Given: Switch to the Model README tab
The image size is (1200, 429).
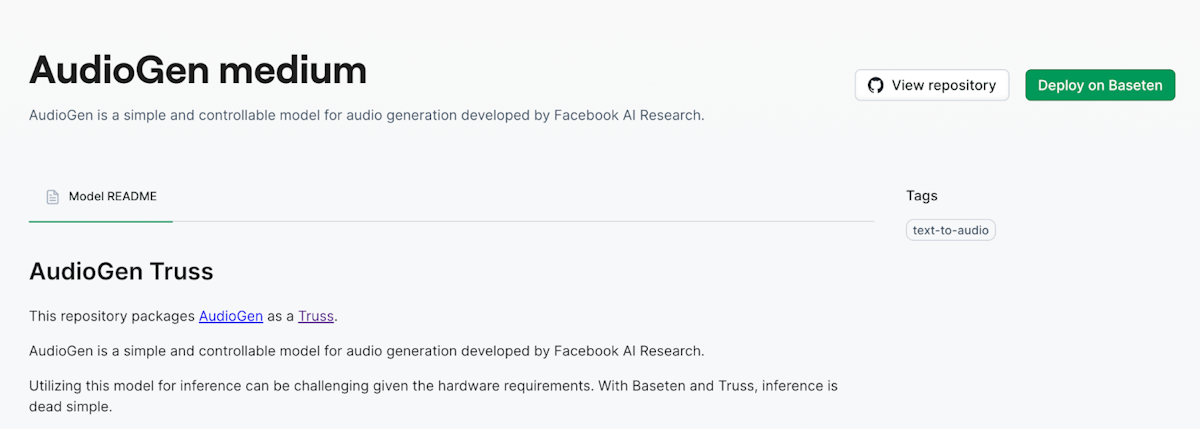Looking at the screenshot, I should pos(101,197).
